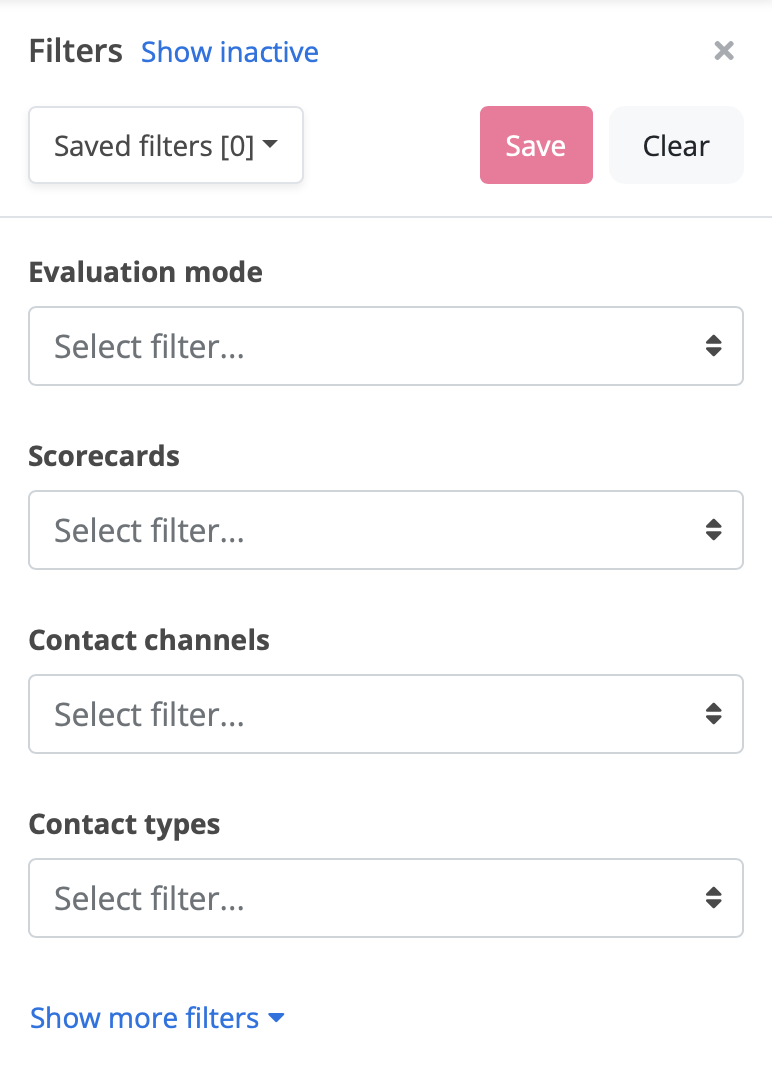Expand the Show more filters link
This screenshot has height=1076, width=772.
145,1018
